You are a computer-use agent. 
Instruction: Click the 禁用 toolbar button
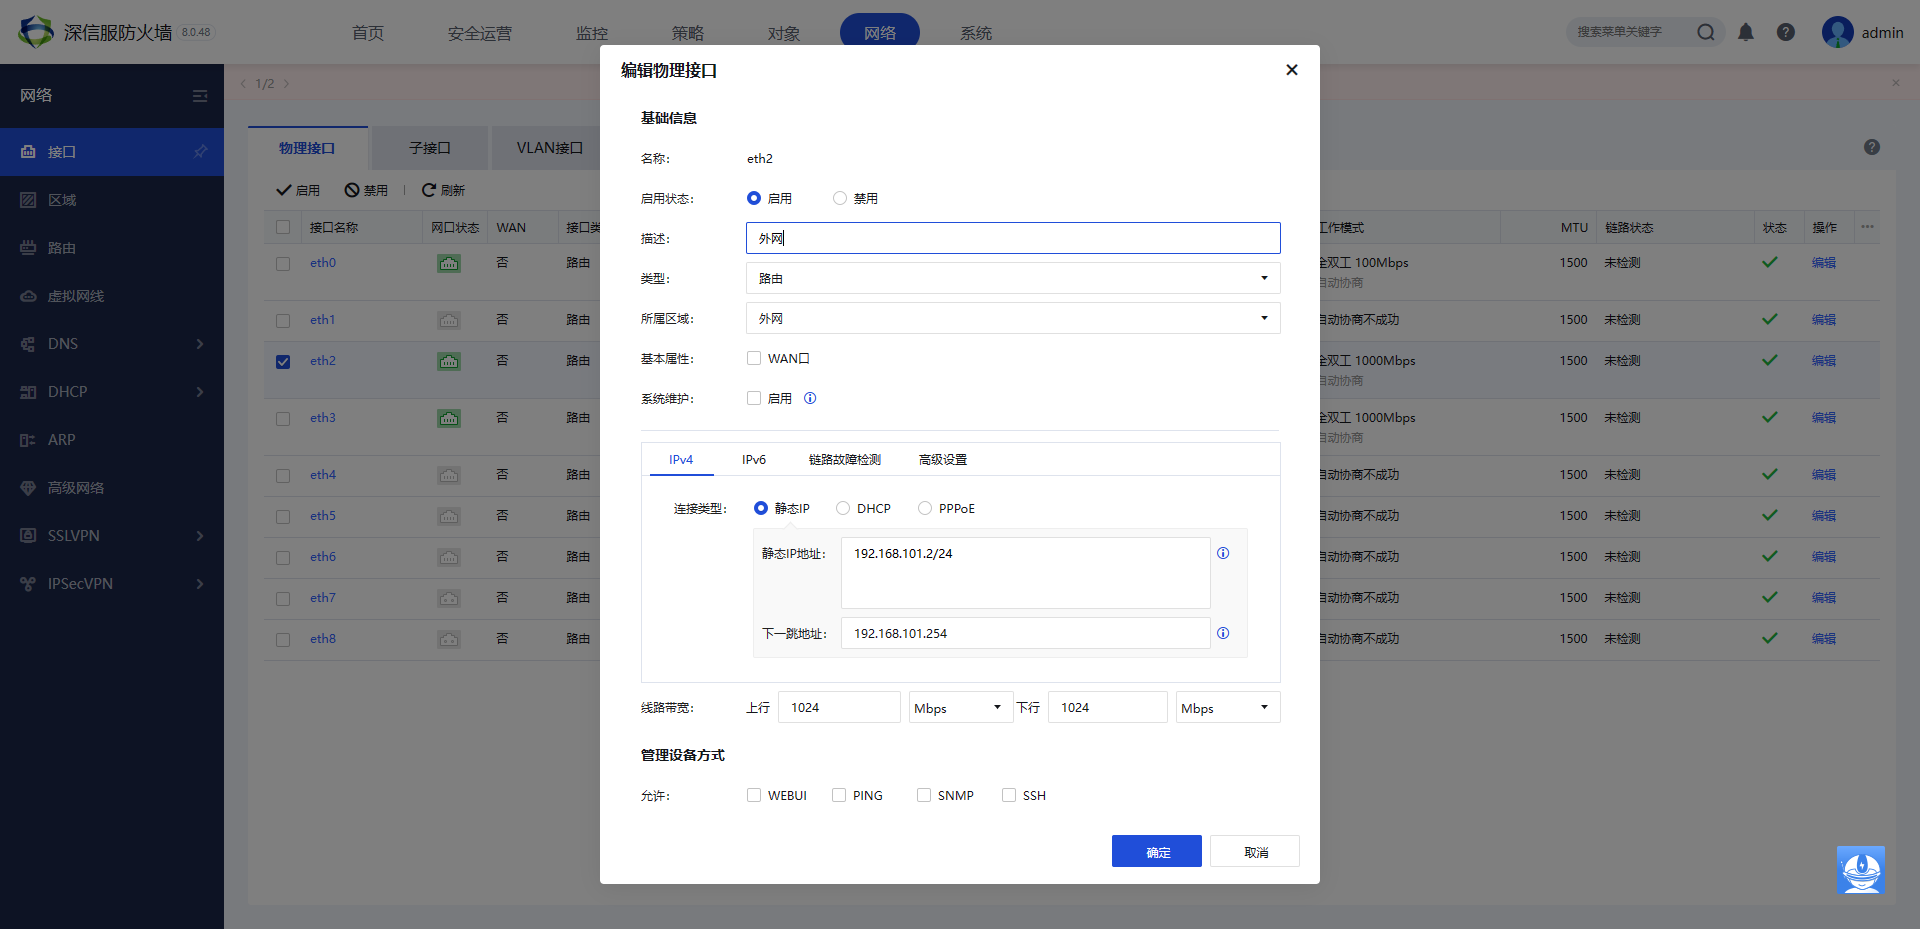366,190
